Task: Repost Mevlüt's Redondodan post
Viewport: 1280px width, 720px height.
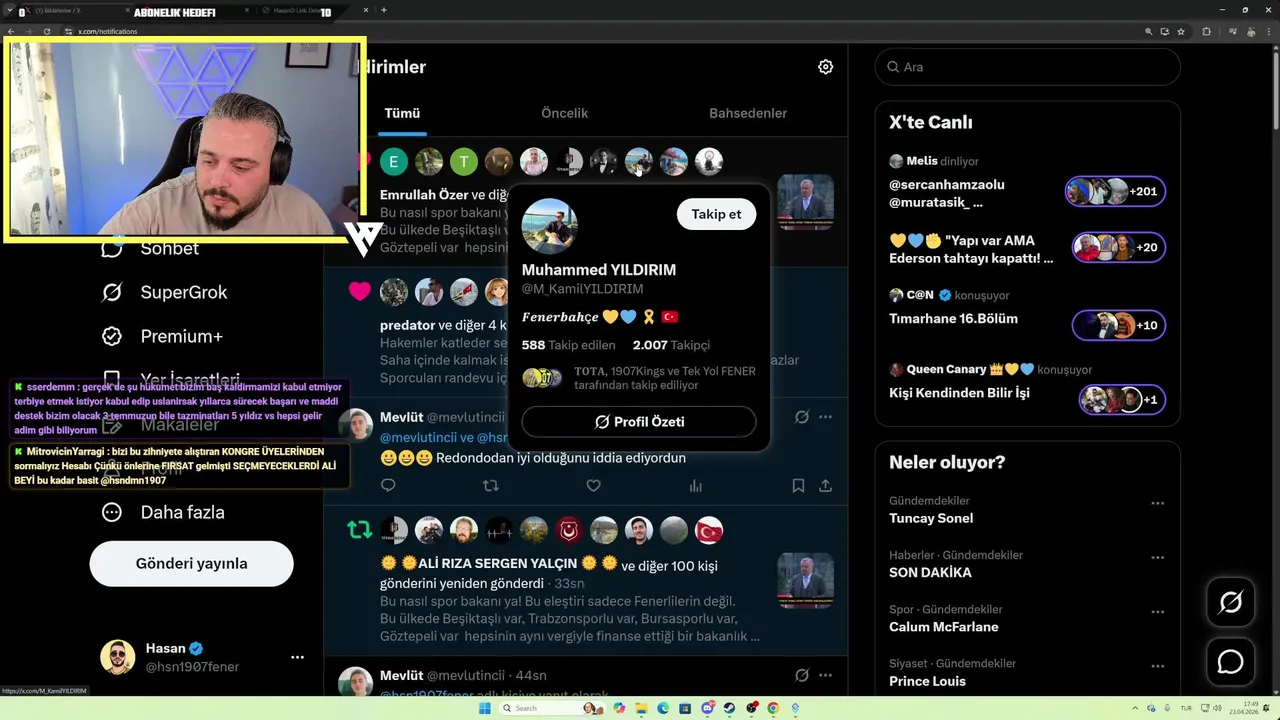Action: [x=490, y=486]
